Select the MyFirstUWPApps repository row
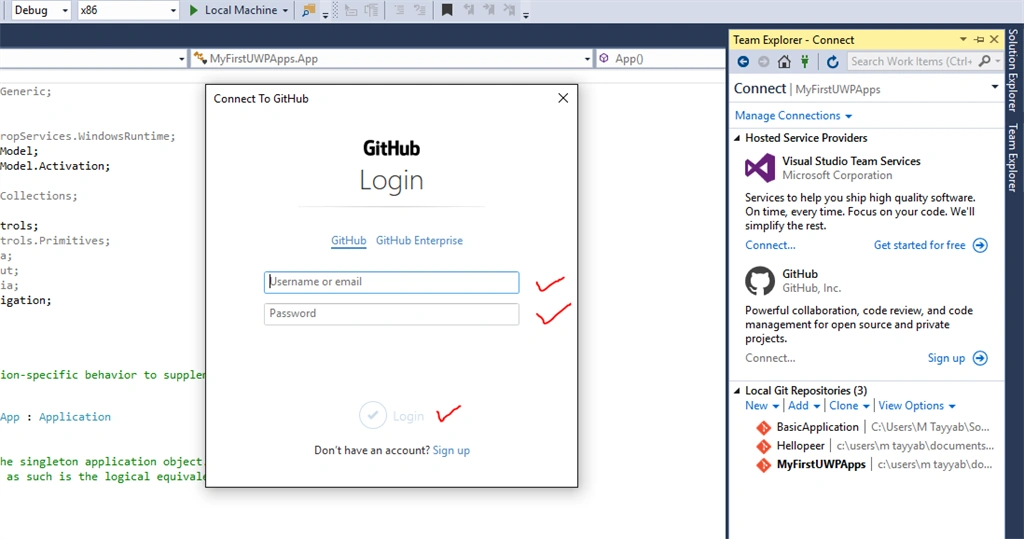This screenshot has width=1024, height=539. pos(872,465)
